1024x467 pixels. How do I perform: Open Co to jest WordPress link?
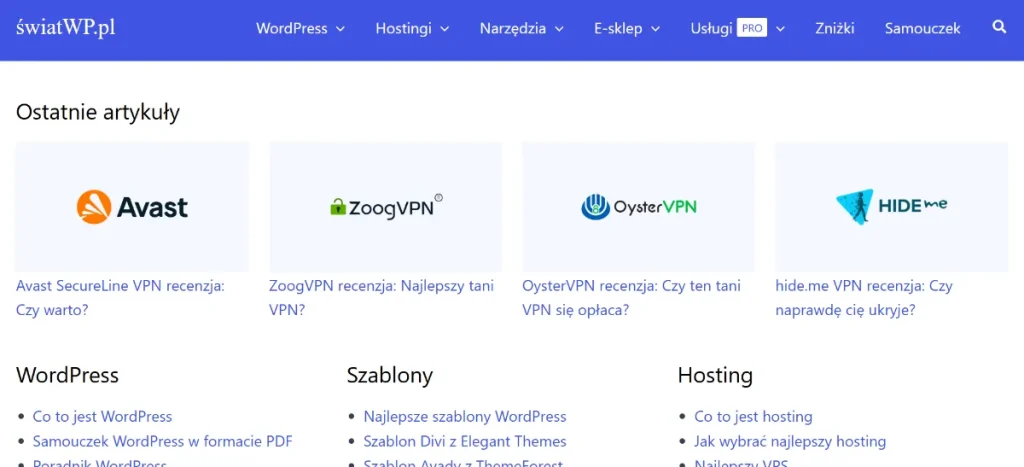coord(103,417)
